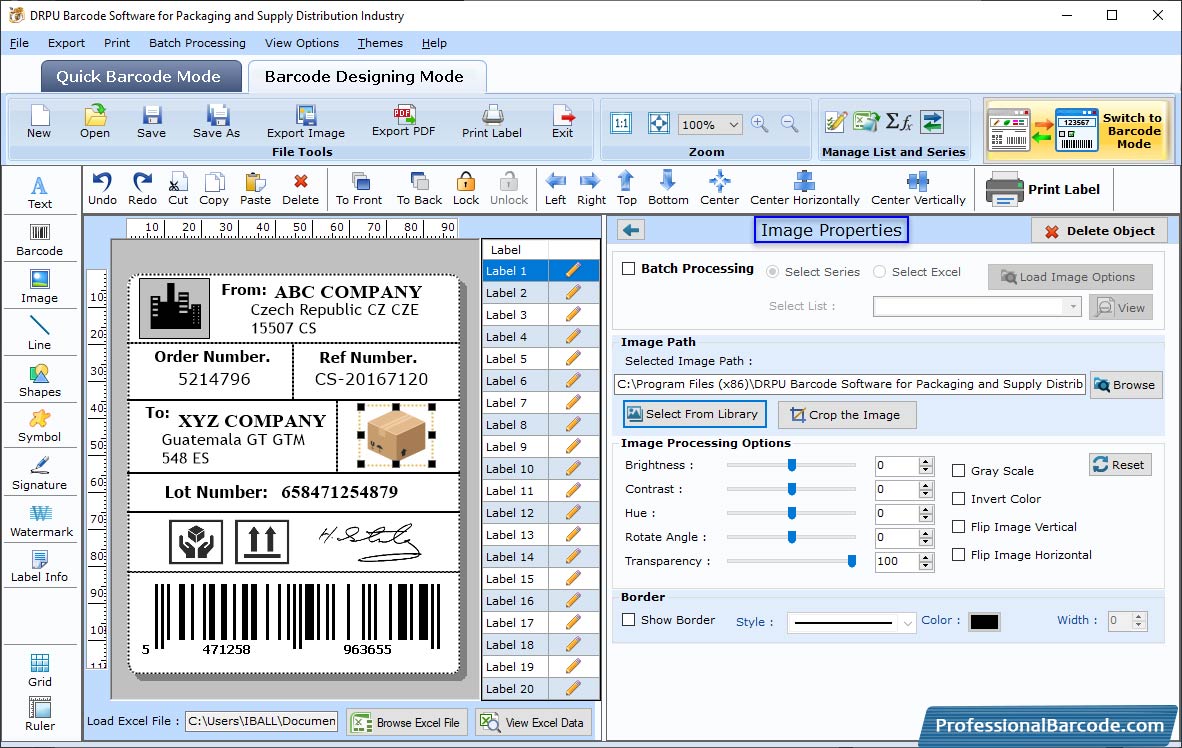
Task: Select Label 5 in the label list
Action: click(540, 359)
